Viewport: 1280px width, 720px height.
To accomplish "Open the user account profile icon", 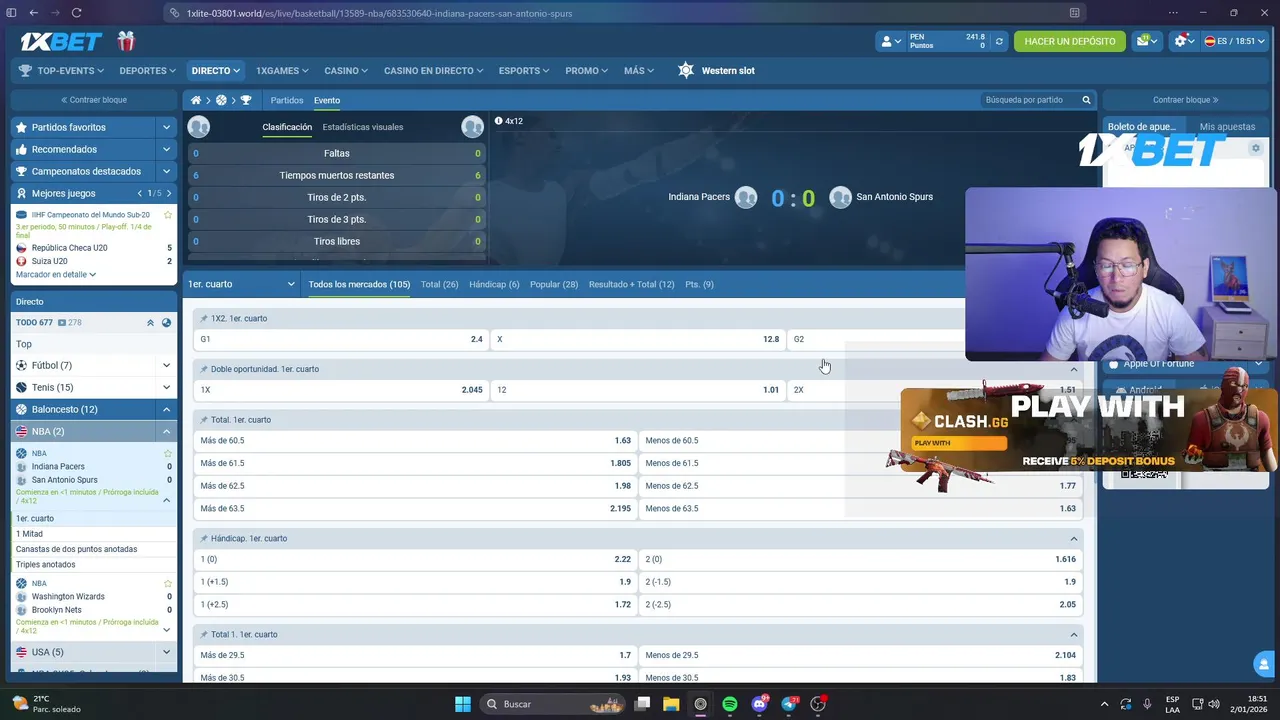I will pos(889,42).
